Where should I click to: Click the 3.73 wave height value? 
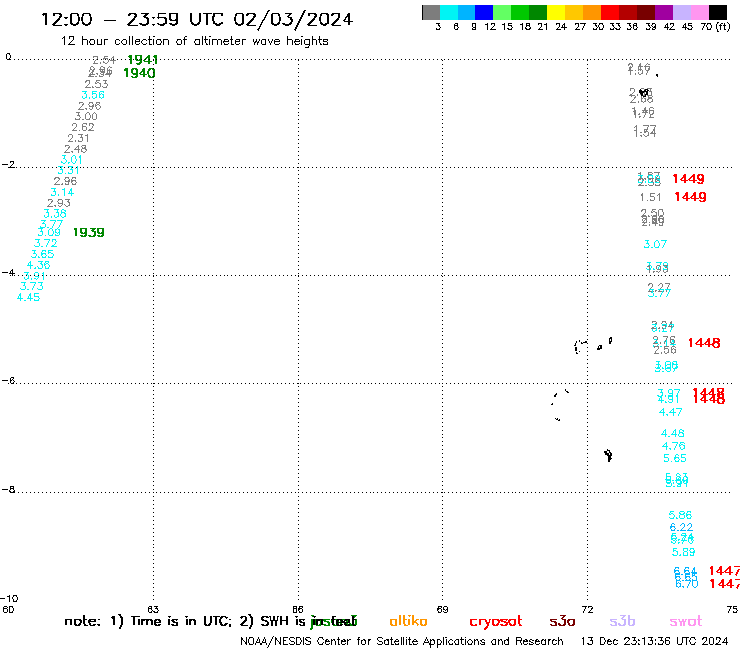32,287
